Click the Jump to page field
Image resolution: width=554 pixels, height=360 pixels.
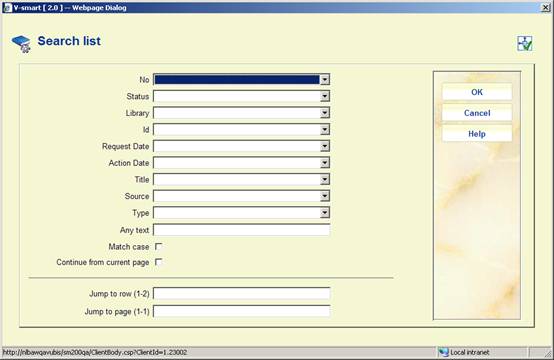[242, 311]
